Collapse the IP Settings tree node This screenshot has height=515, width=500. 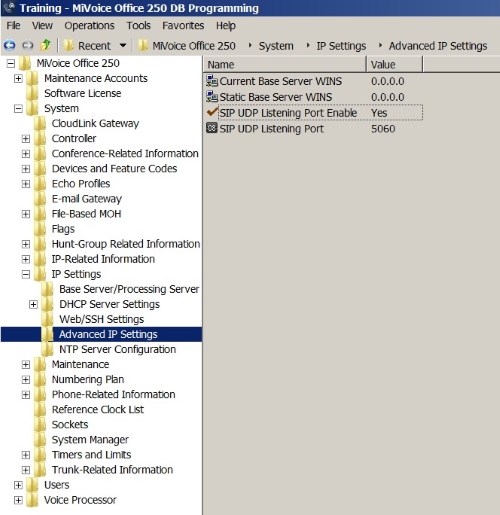[x=26, y=274]
